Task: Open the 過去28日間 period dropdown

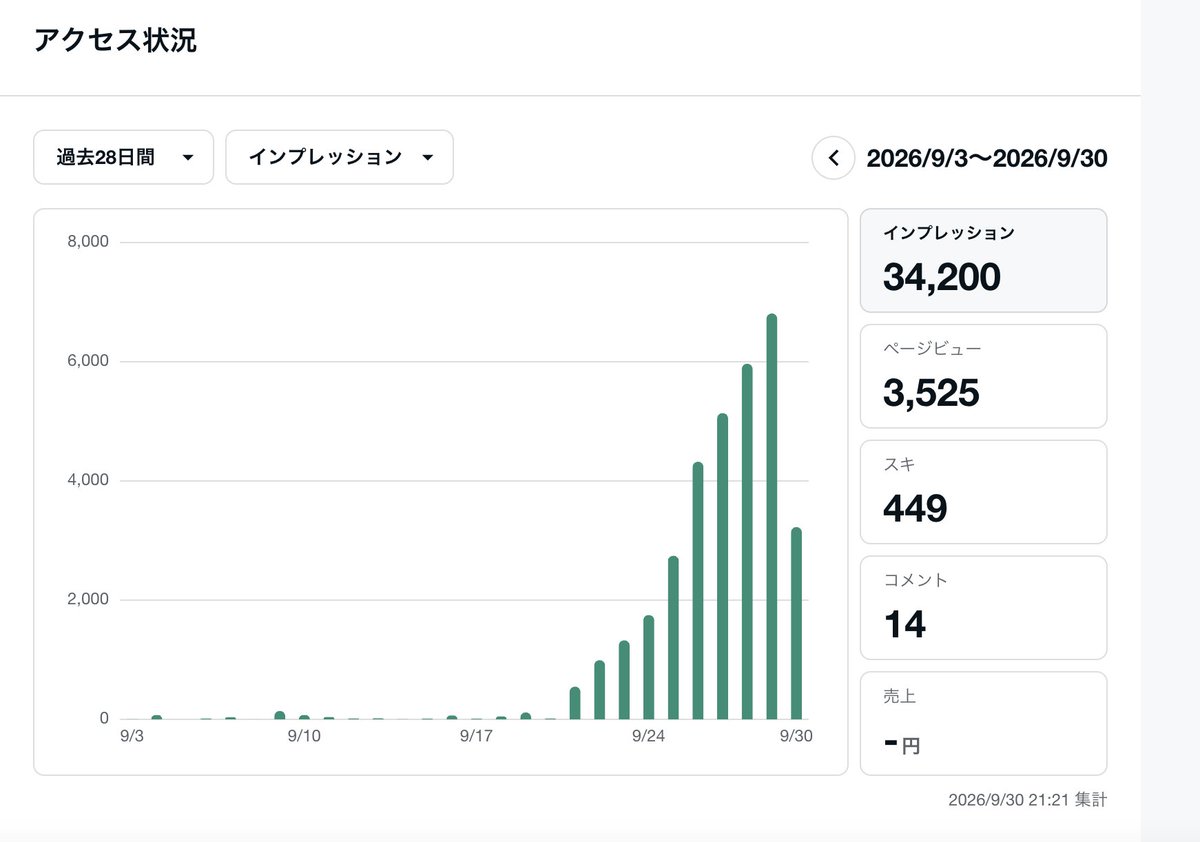Action: coord(124,157)
